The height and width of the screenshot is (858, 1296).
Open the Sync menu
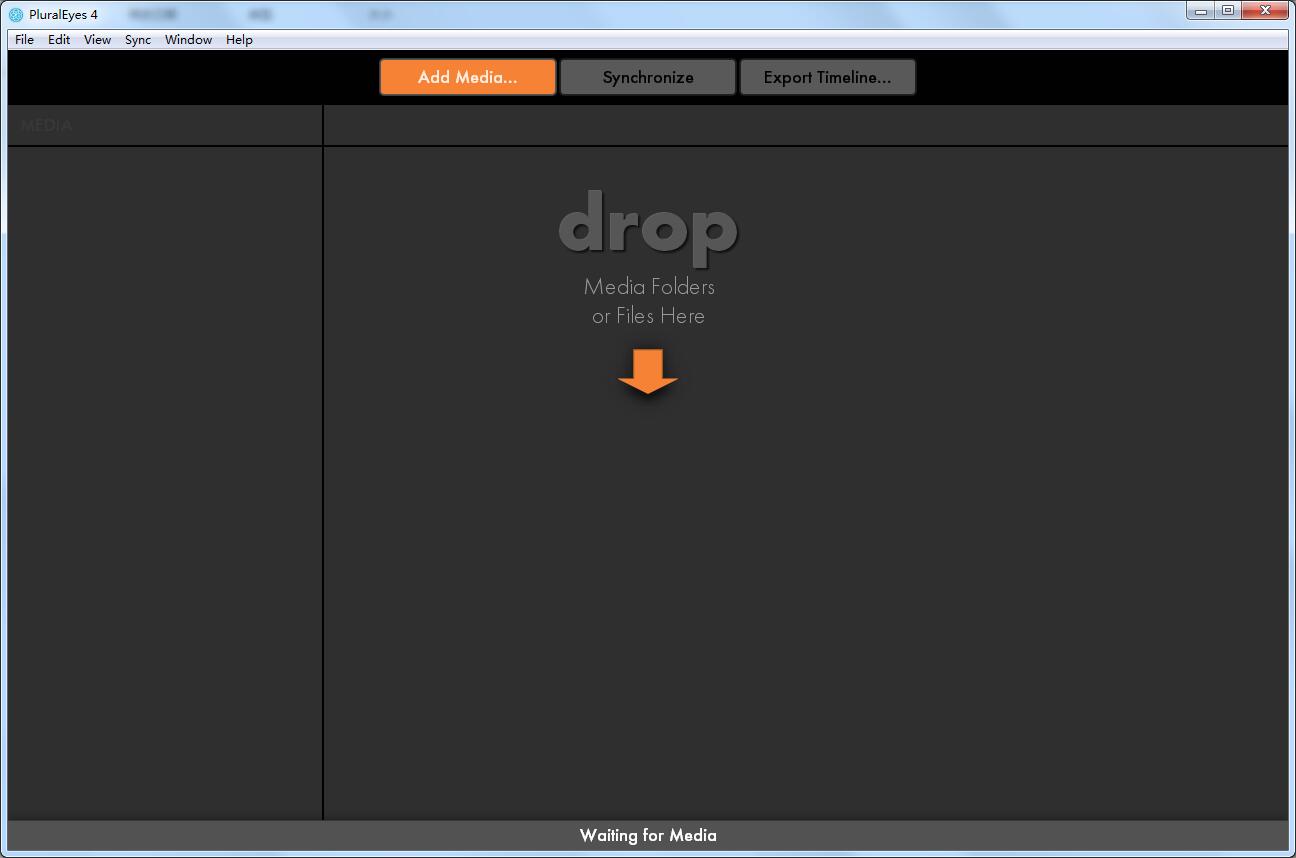tap(138, 40)
